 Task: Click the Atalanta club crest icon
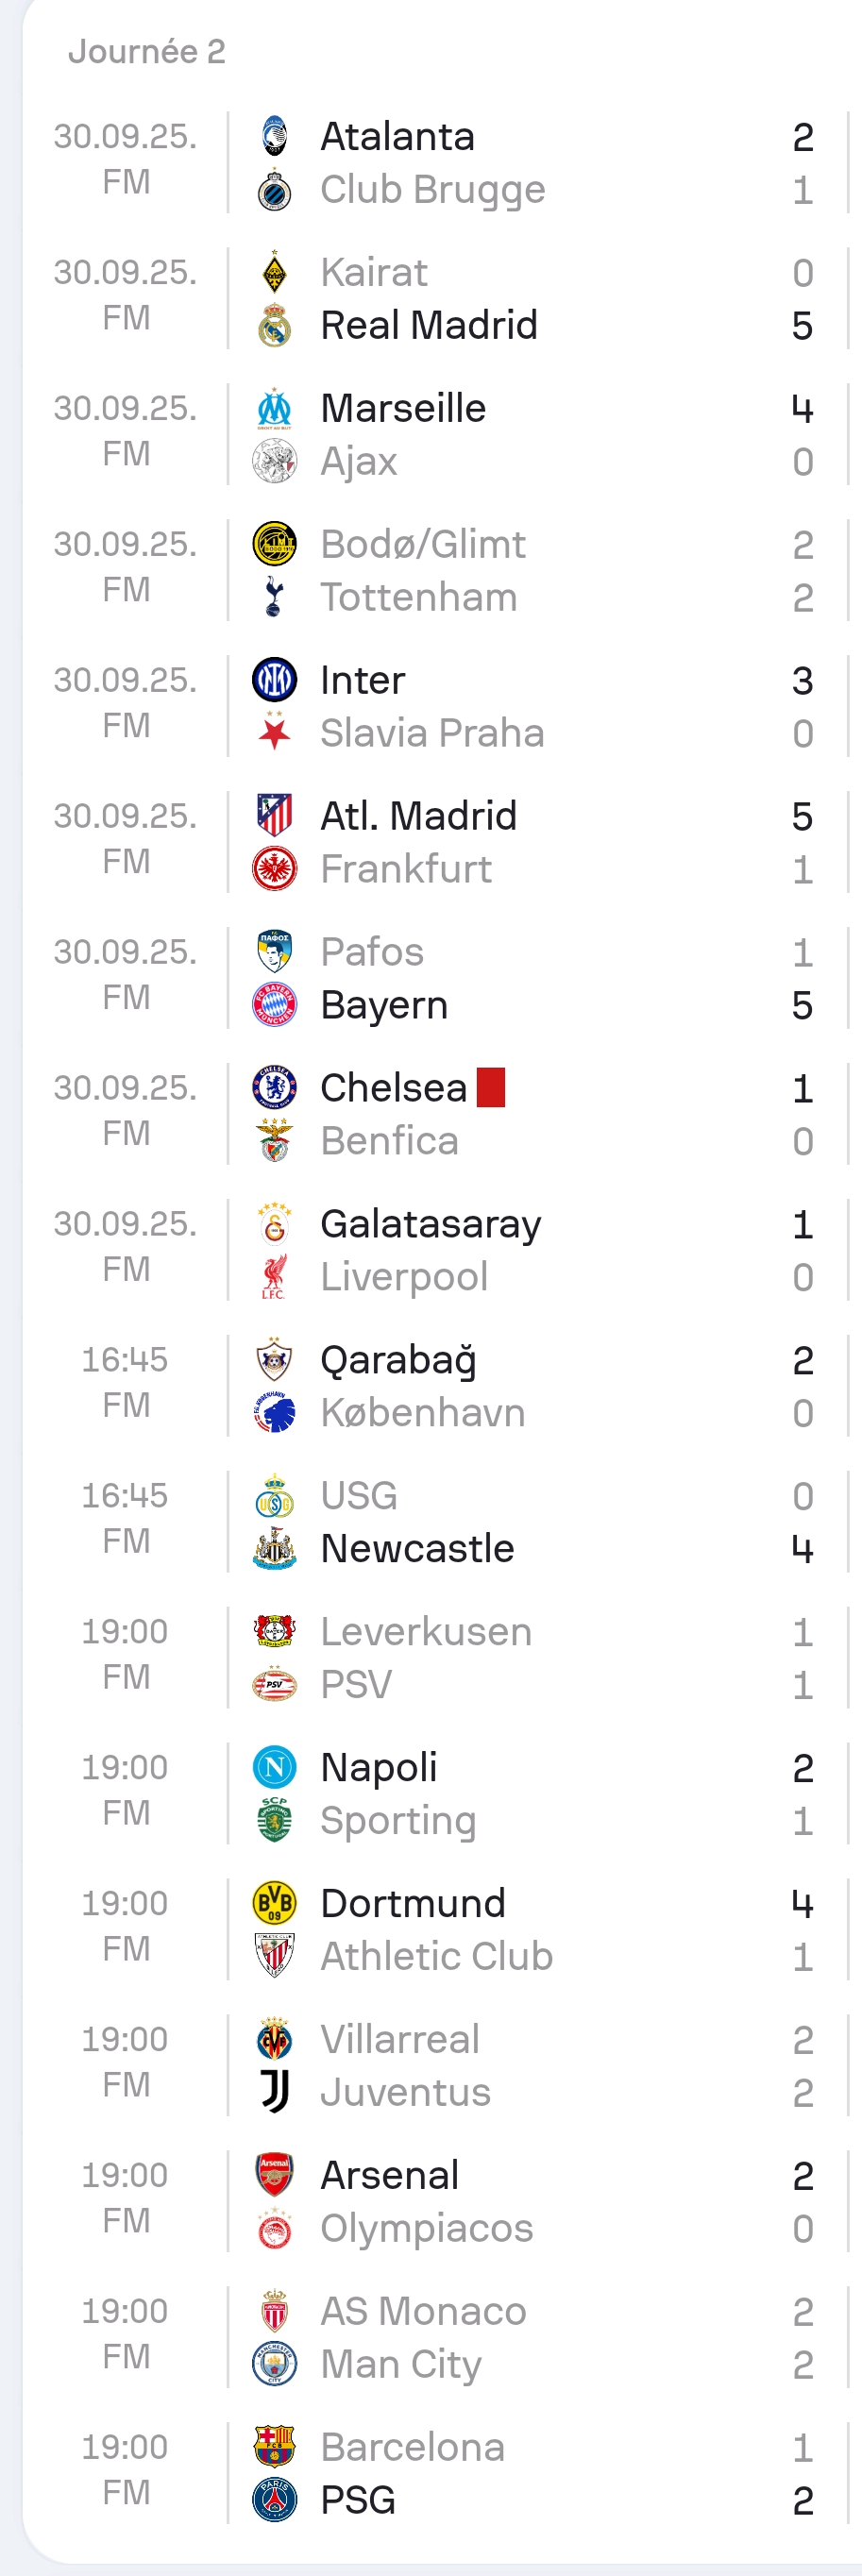[274, 136]
